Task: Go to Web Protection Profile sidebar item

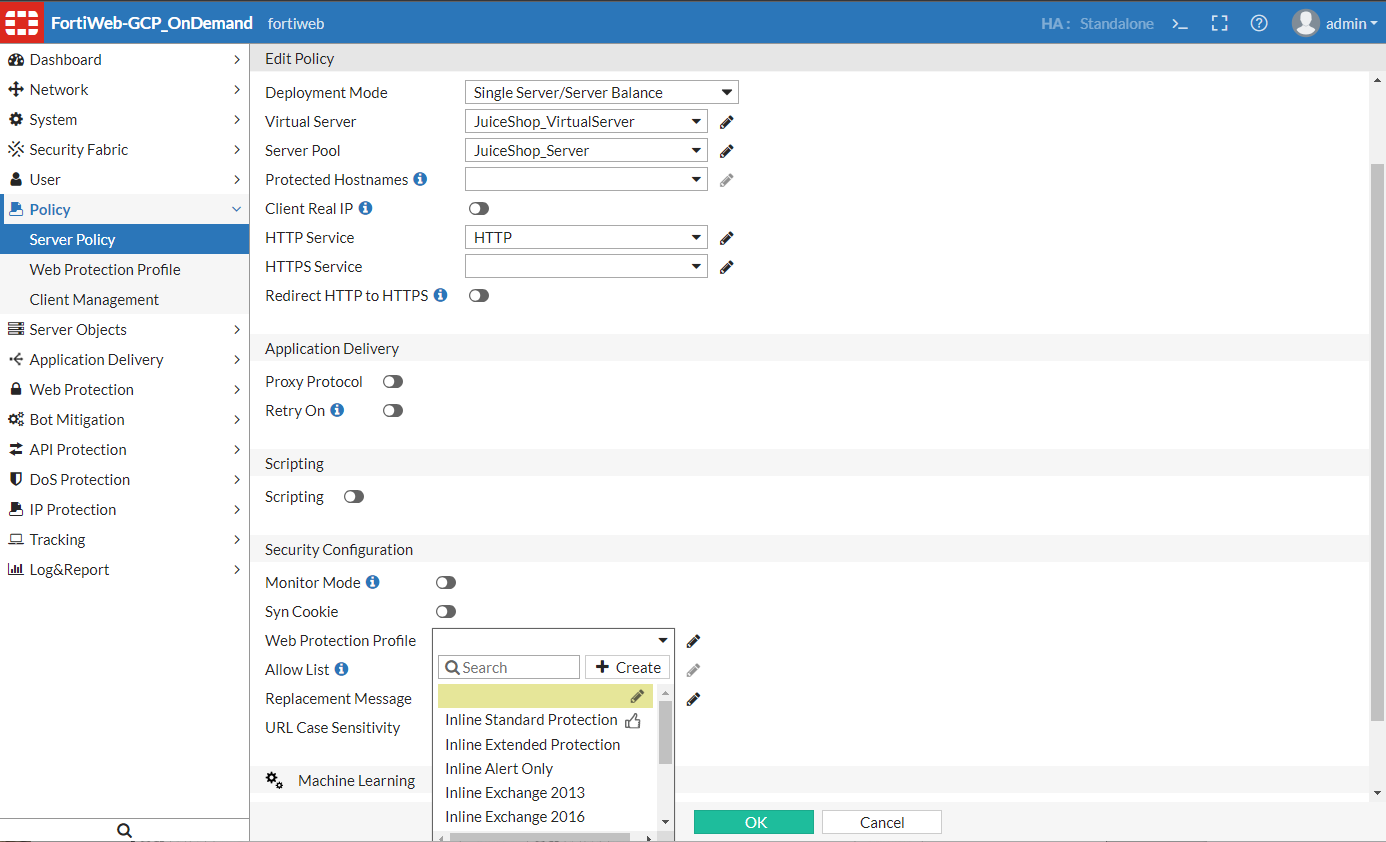Action: click(x=124, y=270)
